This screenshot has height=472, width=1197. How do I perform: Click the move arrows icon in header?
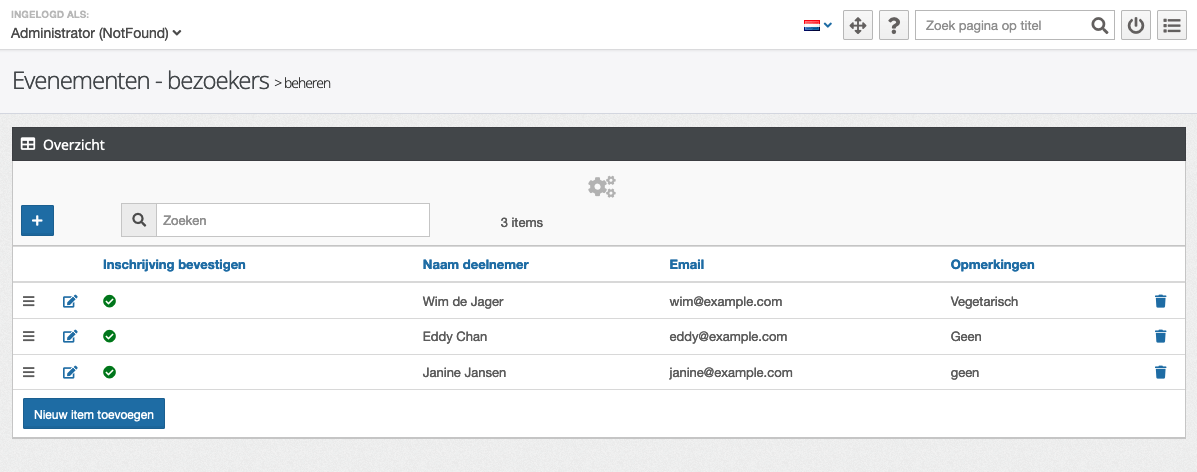[x=857, y=26]
